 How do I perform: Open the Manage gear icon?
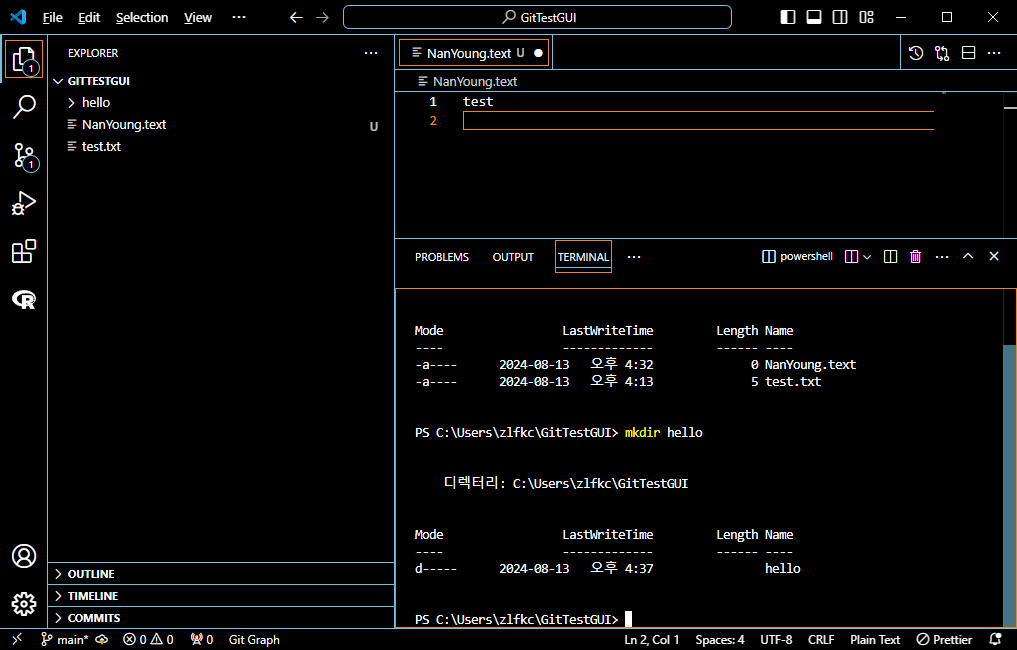coord(24,604)
